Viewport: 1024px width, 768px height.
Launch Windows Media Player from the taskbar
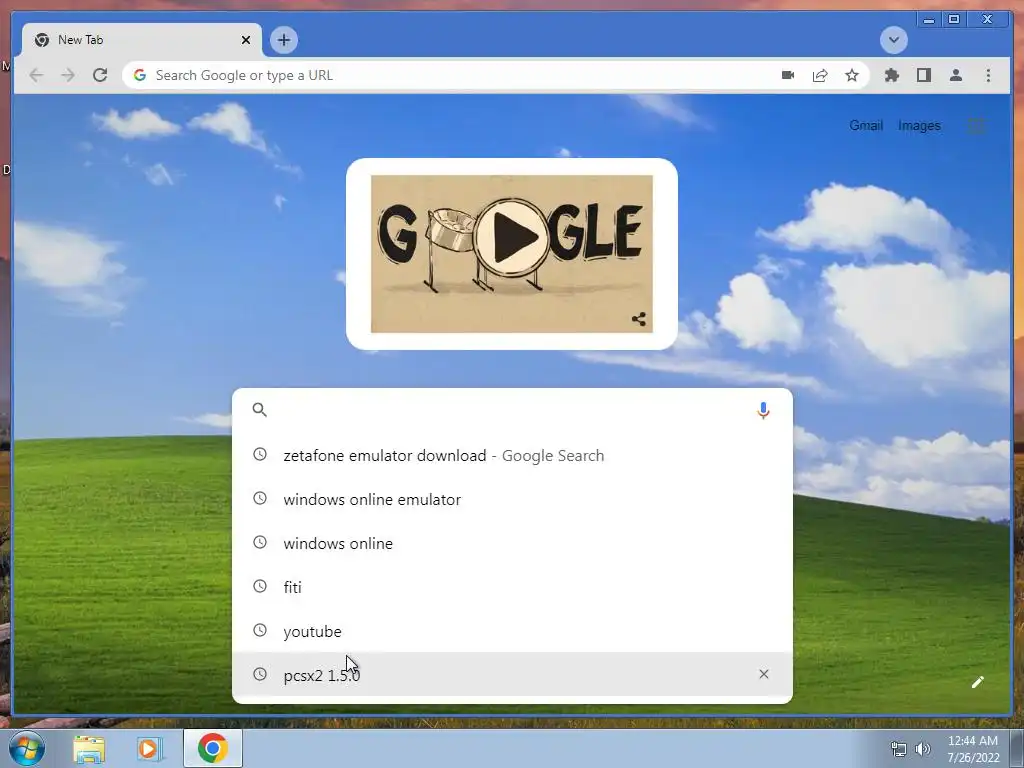click(x=150, y=749)
